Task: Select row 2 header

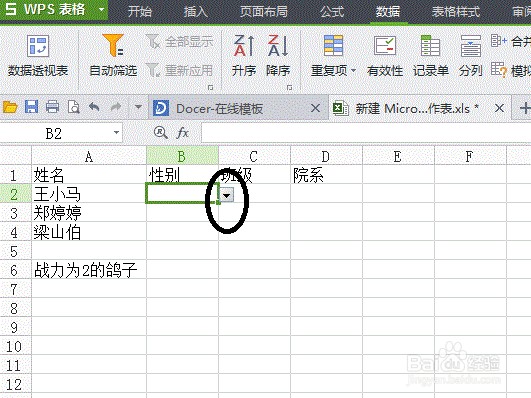Action: [x=16, y=194]
